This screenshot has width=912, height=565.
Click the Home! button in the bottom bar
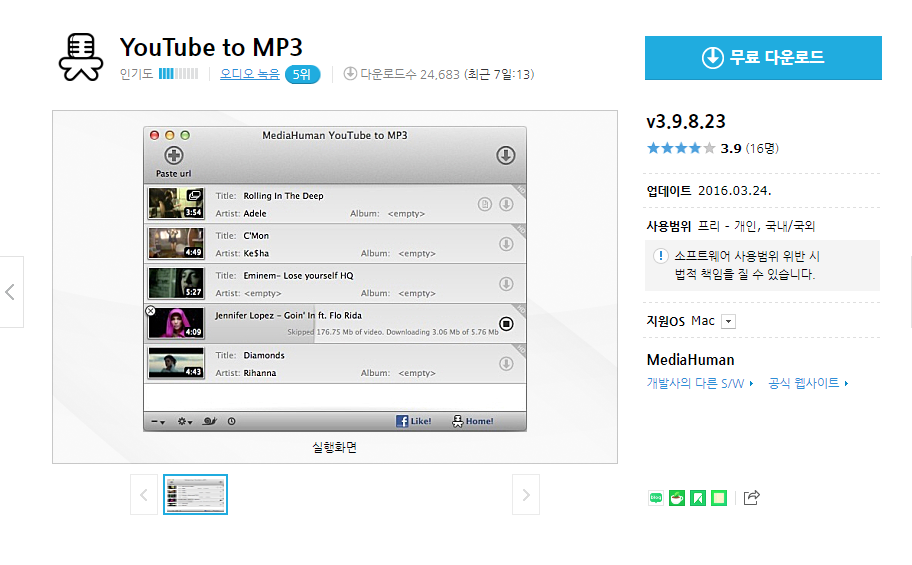click(473, 421)
